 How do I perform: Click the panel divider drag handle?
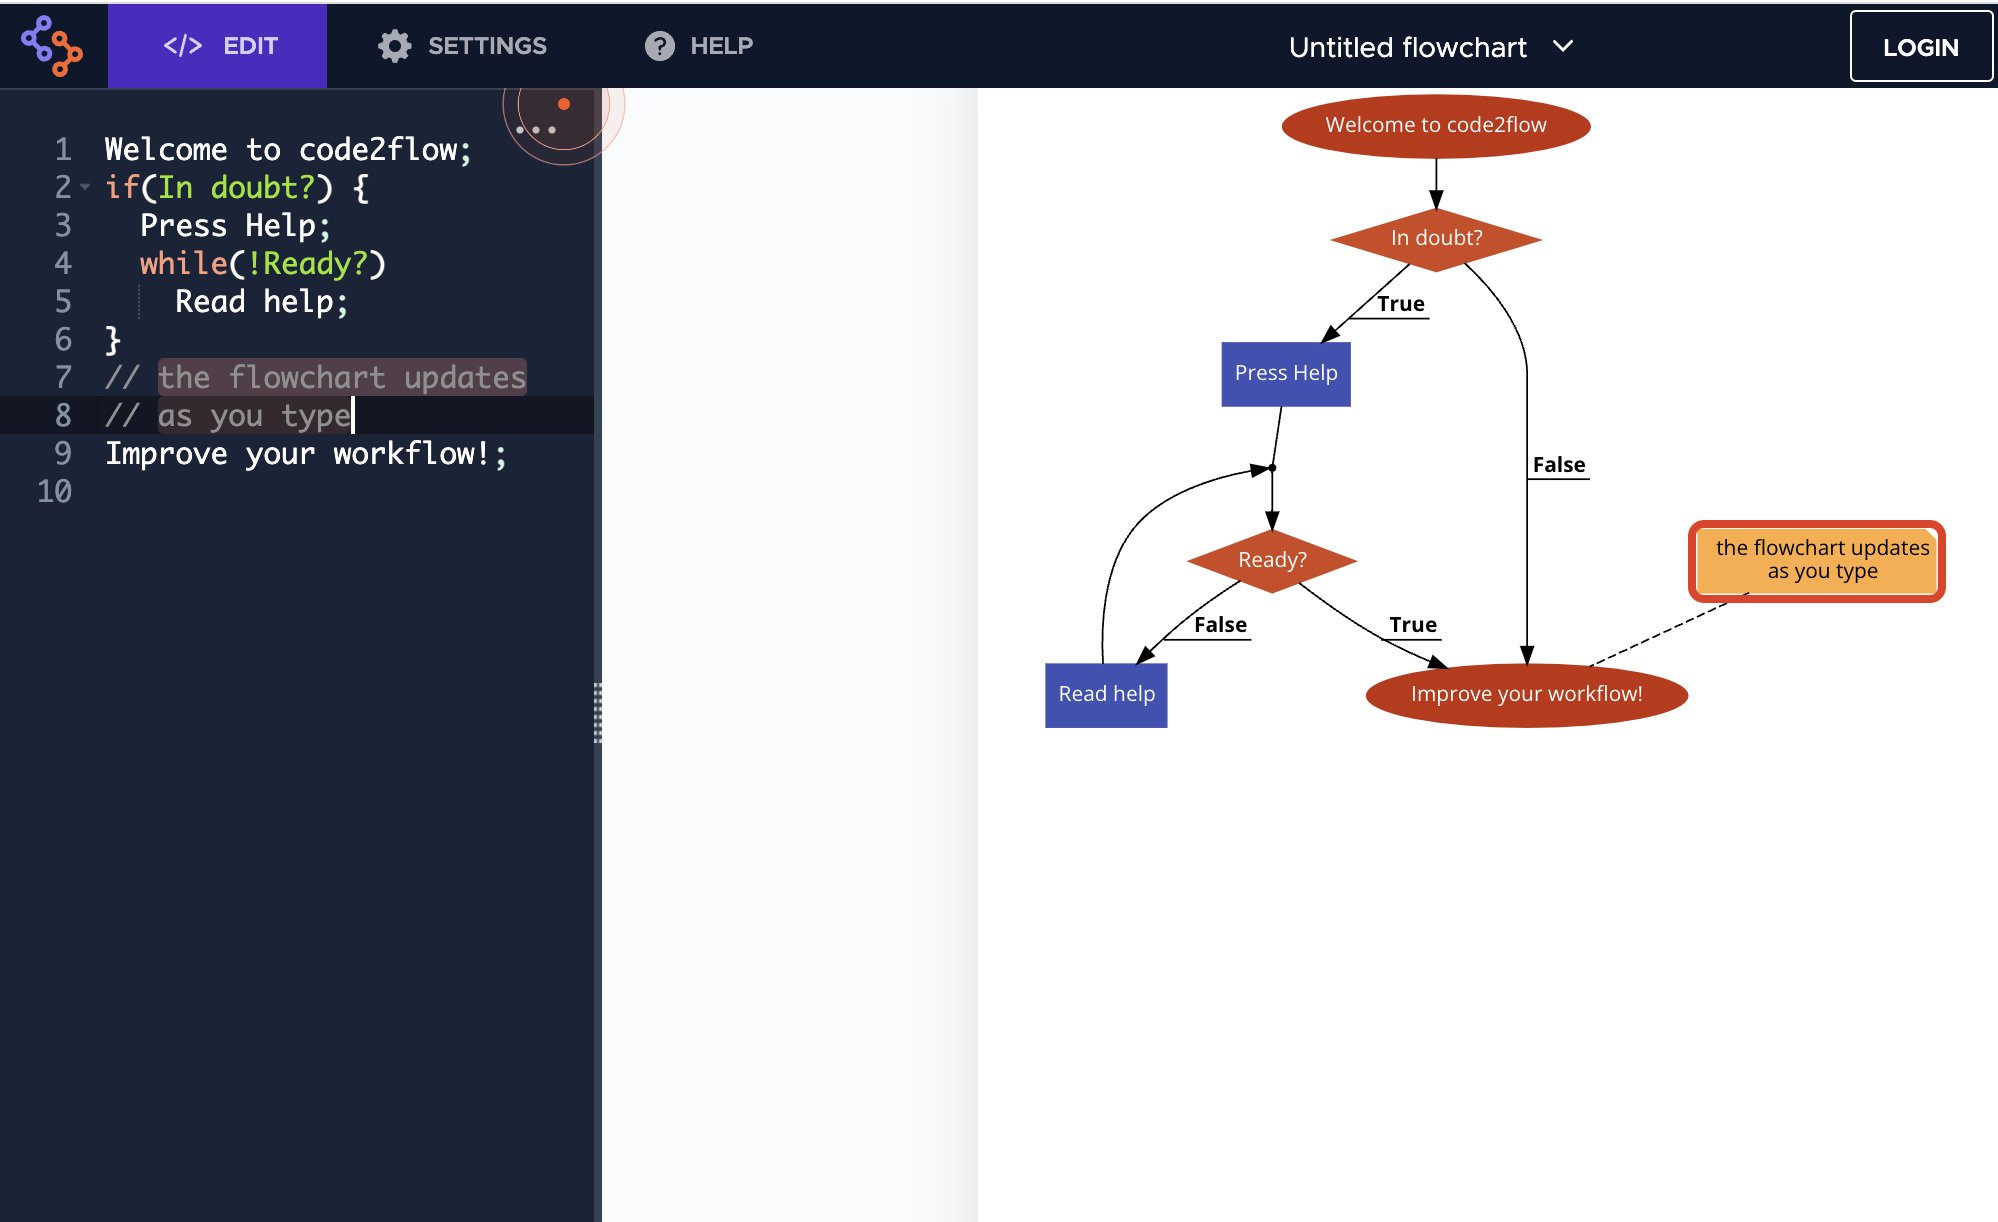tap(597, 713)
